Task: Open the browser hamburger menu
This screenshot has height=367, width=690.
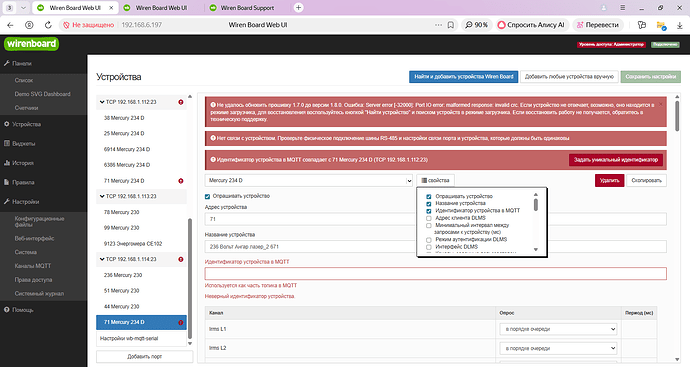Action: [623, 7]
